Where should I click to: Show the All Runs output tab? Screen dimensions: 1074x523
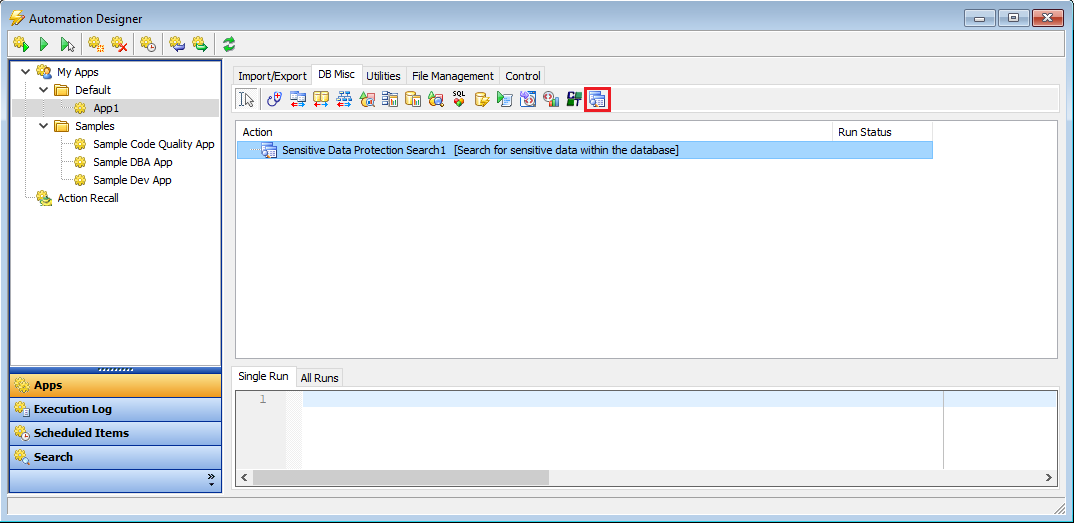(x=320, y=378)
